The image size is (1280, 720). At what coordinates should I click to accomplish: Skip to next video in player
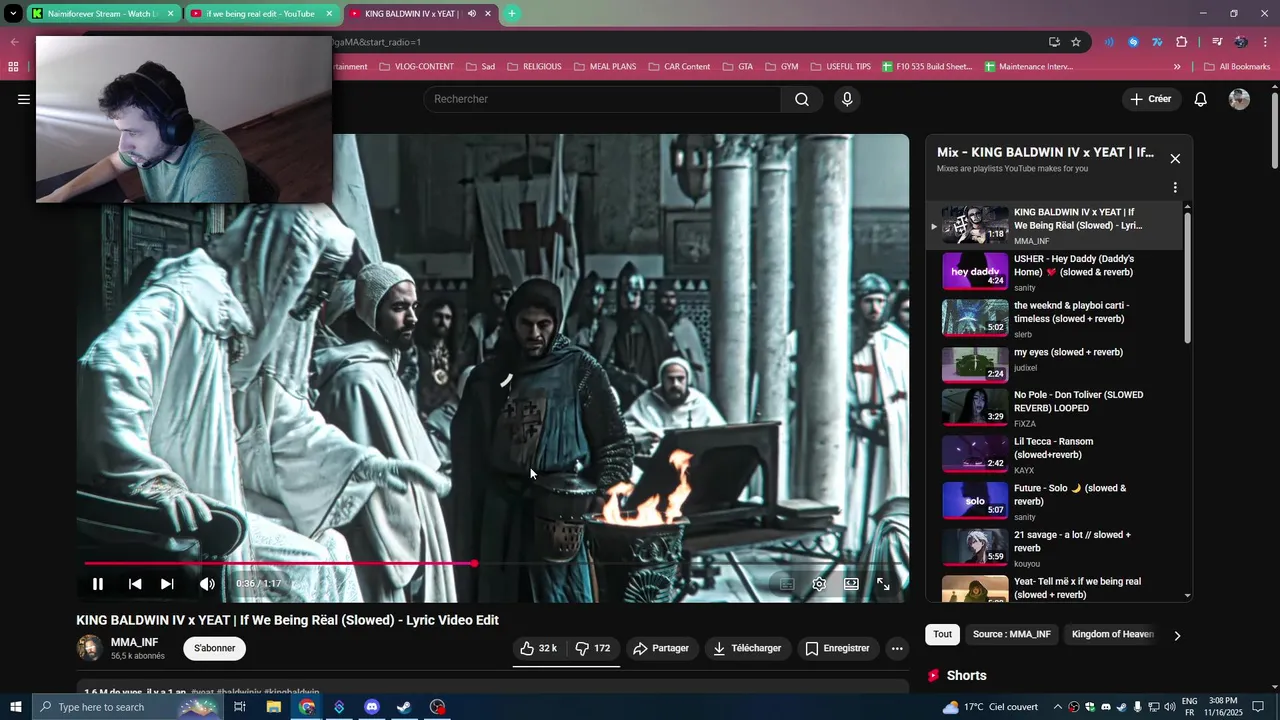(167, 584)
